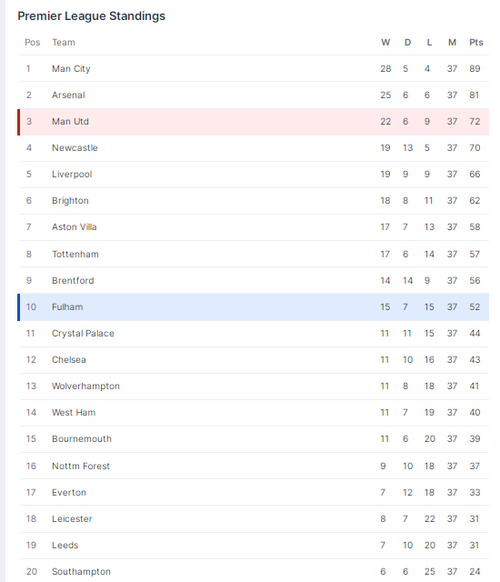
Task: Open Brighton team entry
Action: pyautogui.click(x=70, y=200)
